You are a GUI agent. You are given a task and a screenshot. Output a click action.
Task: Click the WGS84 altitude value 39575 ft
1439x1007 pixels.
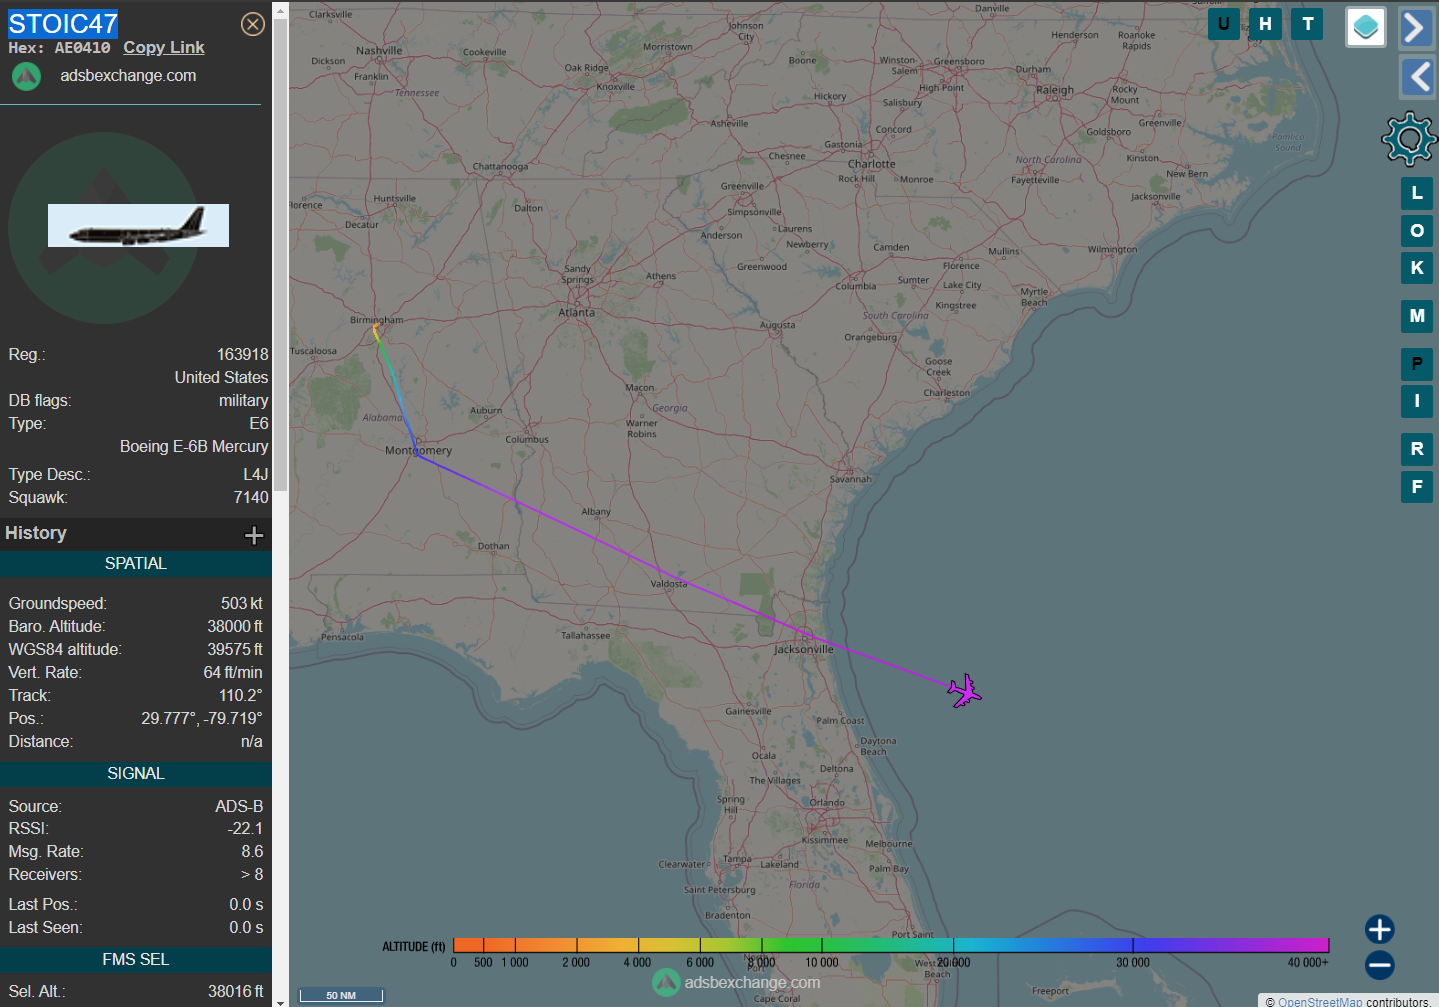coord(235,649)
